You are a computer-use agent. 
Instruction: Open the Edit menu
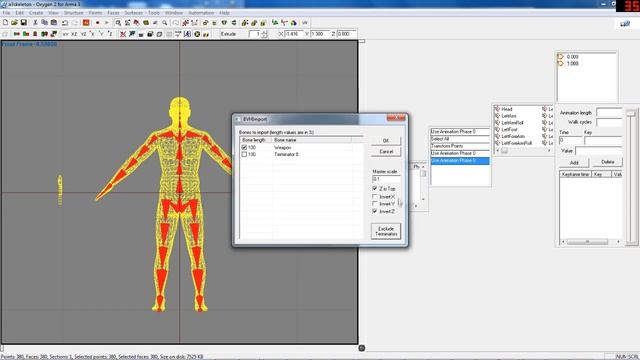pos(20,13)
